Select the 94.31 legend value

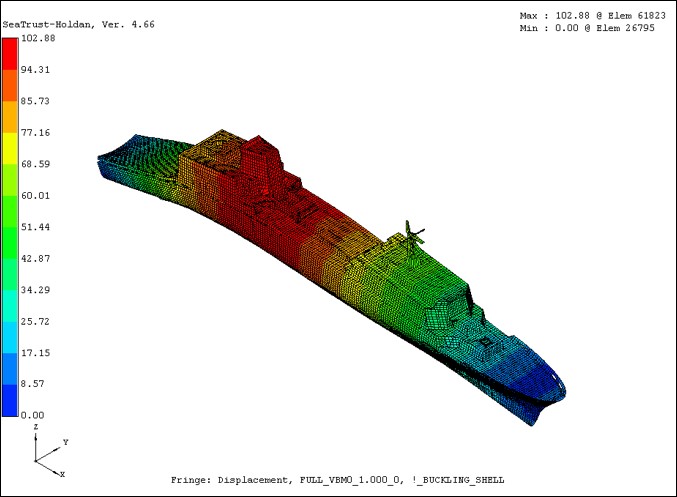pos(35,70)
